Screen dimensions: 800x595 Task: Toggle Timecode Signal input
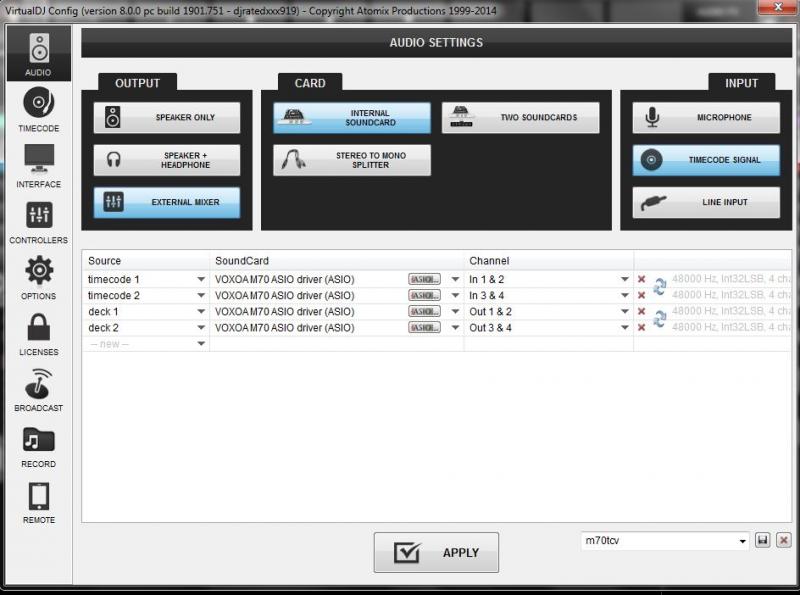coord(706,160)
